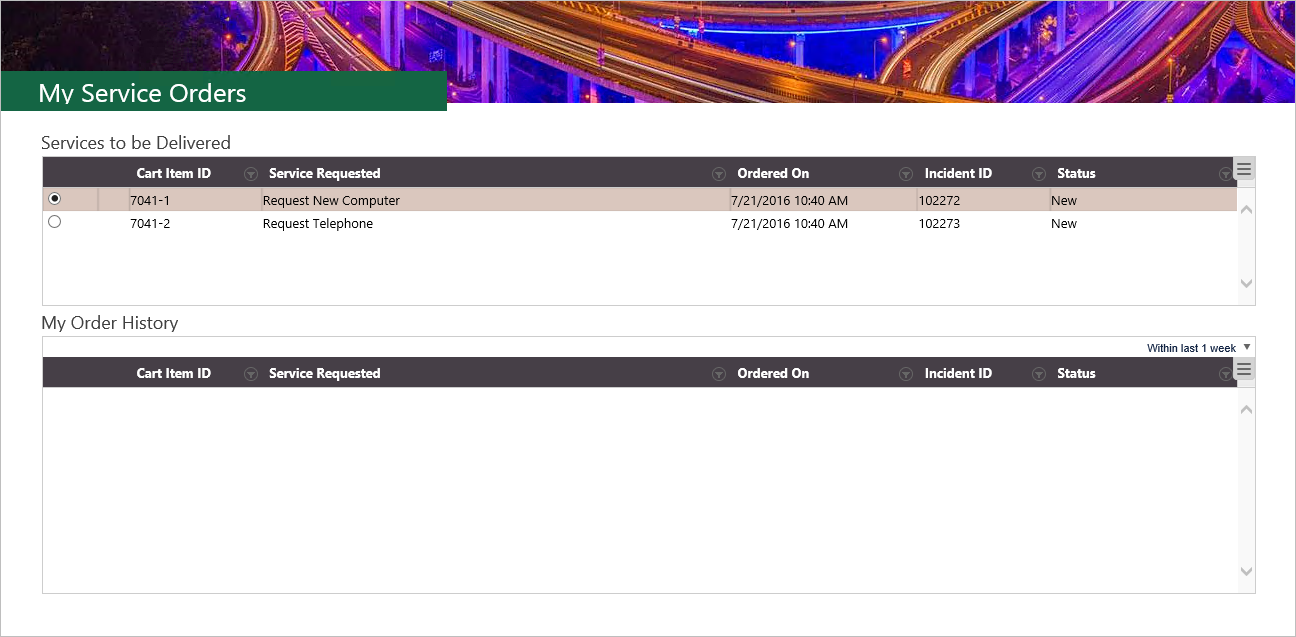Viewport: 1296px width, 637px height.
Task: Open Incident ID filter in Services to be Delivered
Action: pyautogui.click(x=1039, y=174)
